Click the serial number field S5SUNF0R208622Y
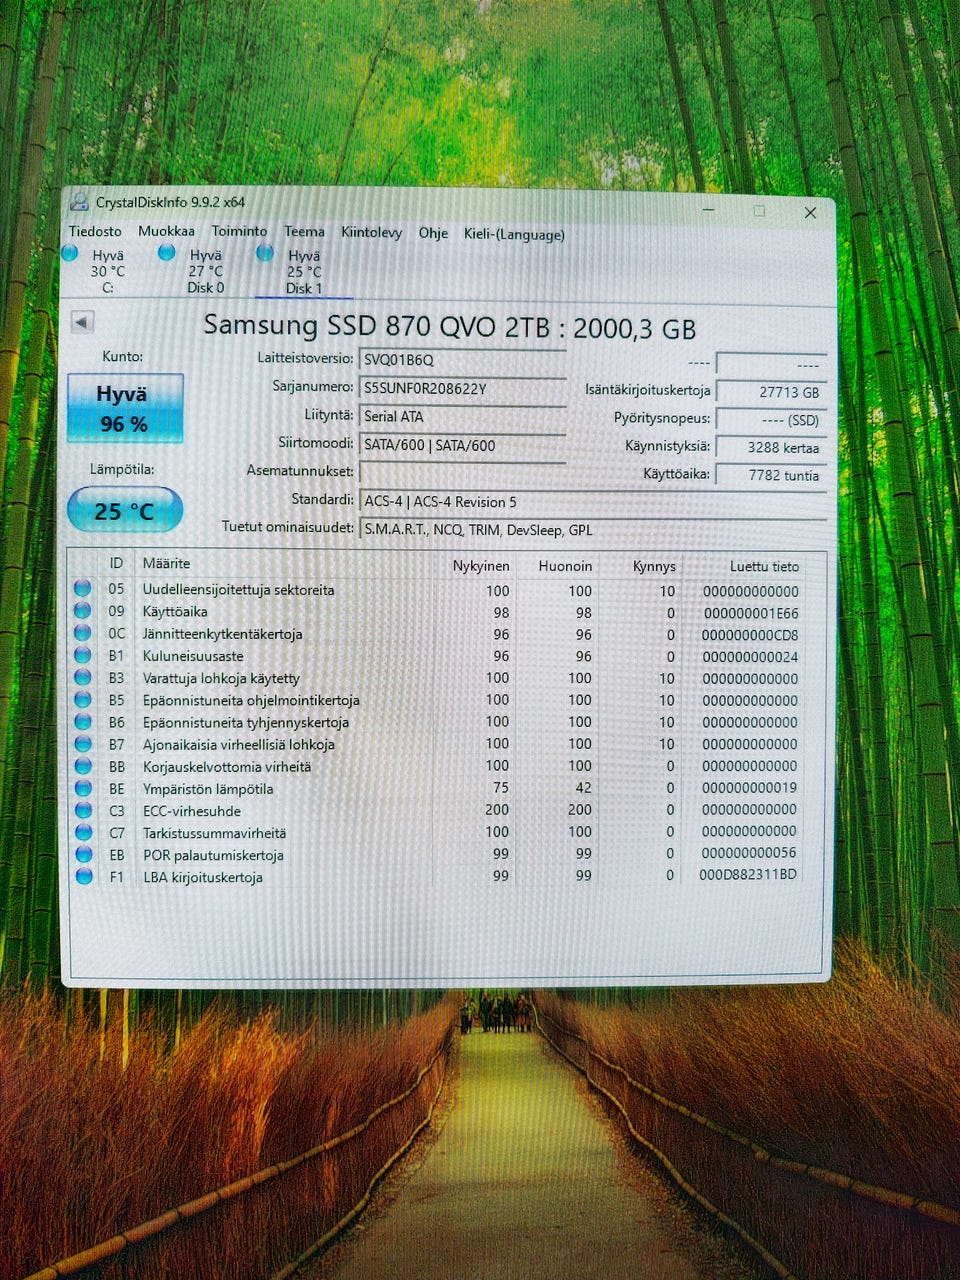The width and height of the screenshot is (960, 1280). tap(462, 389)
